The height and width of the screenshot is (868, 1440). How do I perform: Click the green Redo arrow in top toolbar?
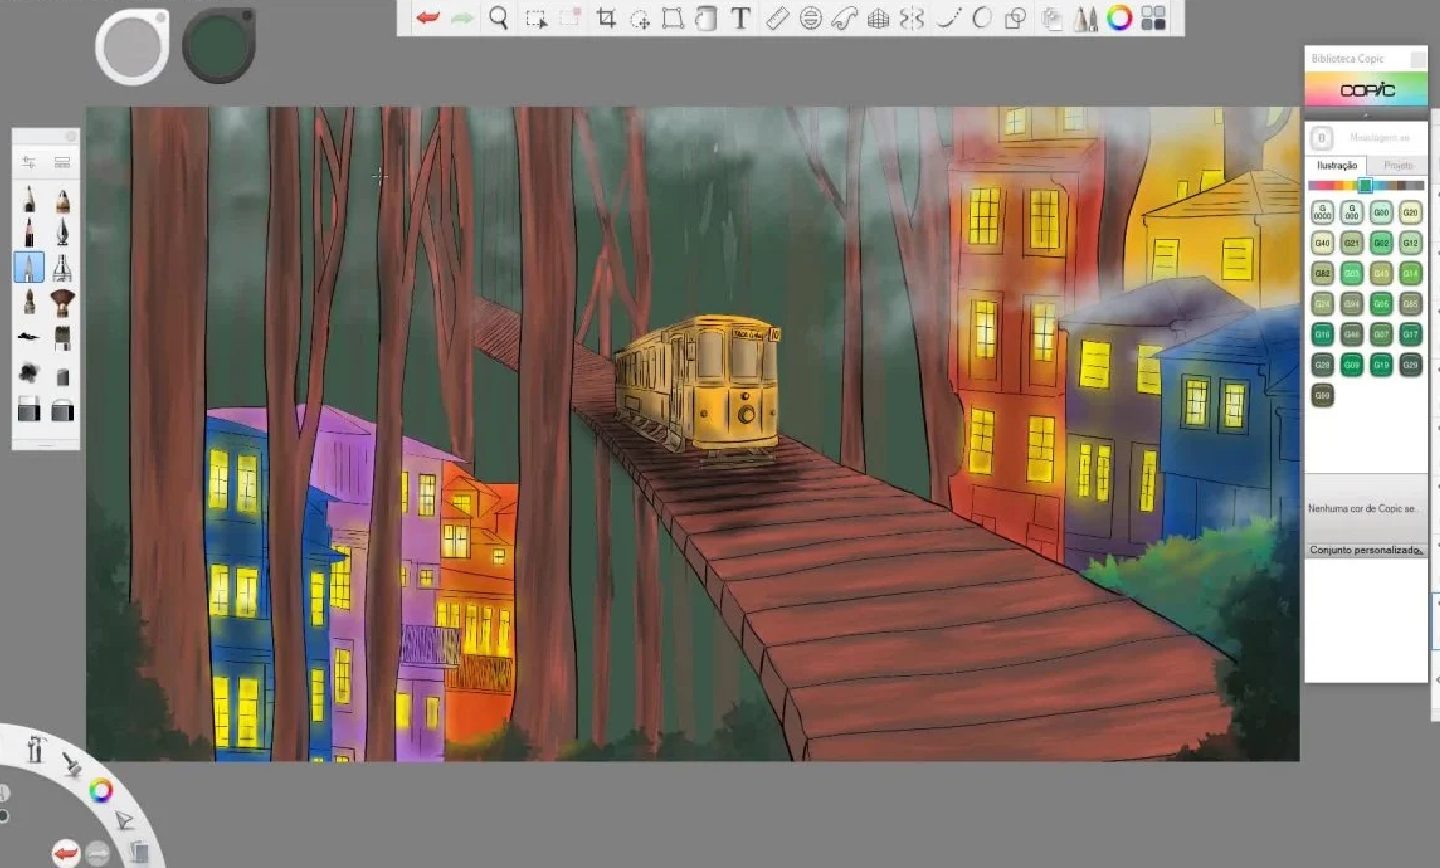coord(462,18)
